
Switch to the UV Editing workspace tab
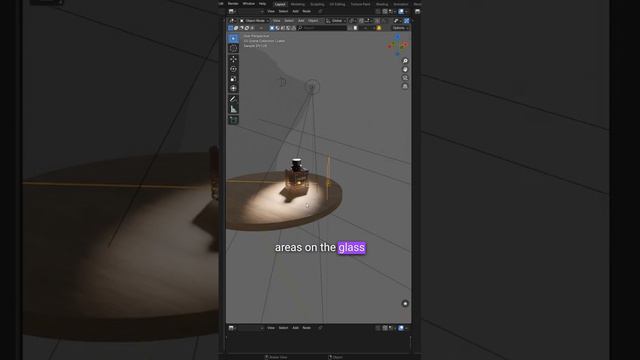337,4
